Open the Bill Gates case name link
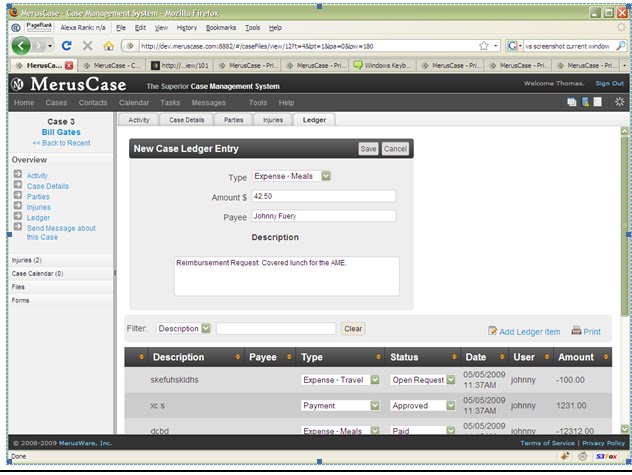 click(61, 132)
